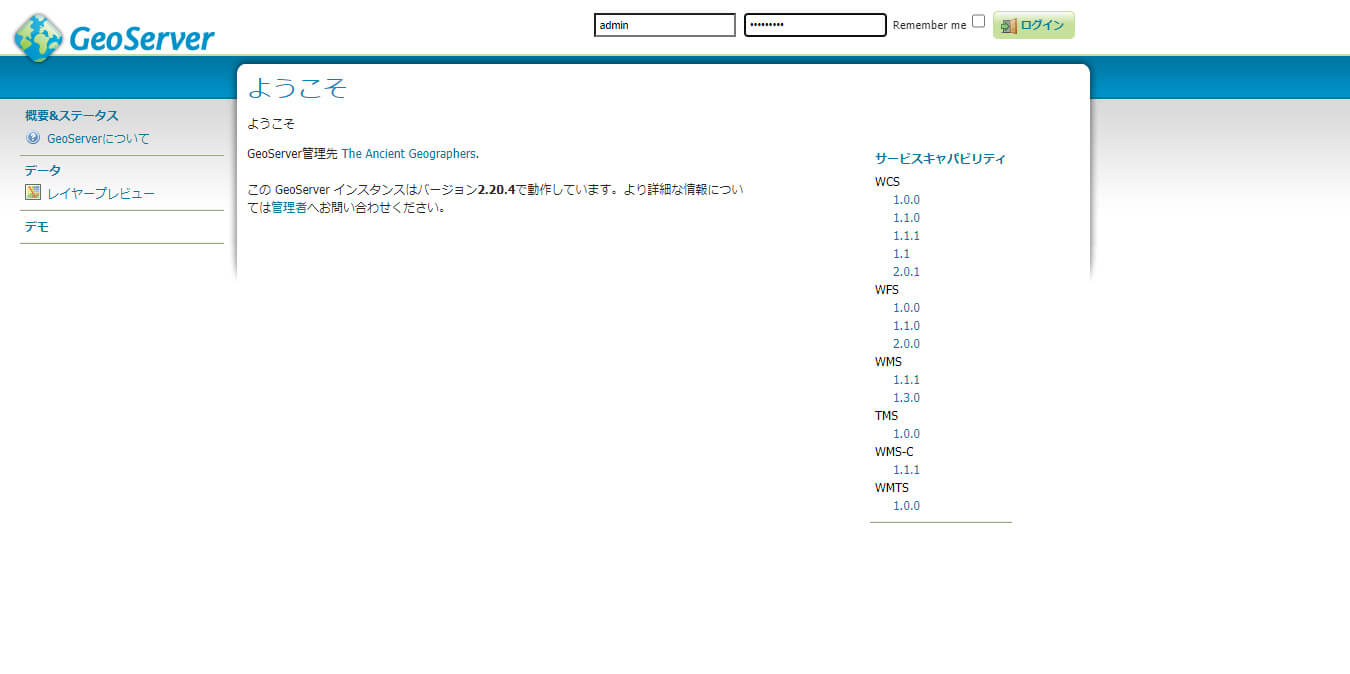Focus the admin username field
Screen dimensions: 1350x674
click(x=665, y=25)
